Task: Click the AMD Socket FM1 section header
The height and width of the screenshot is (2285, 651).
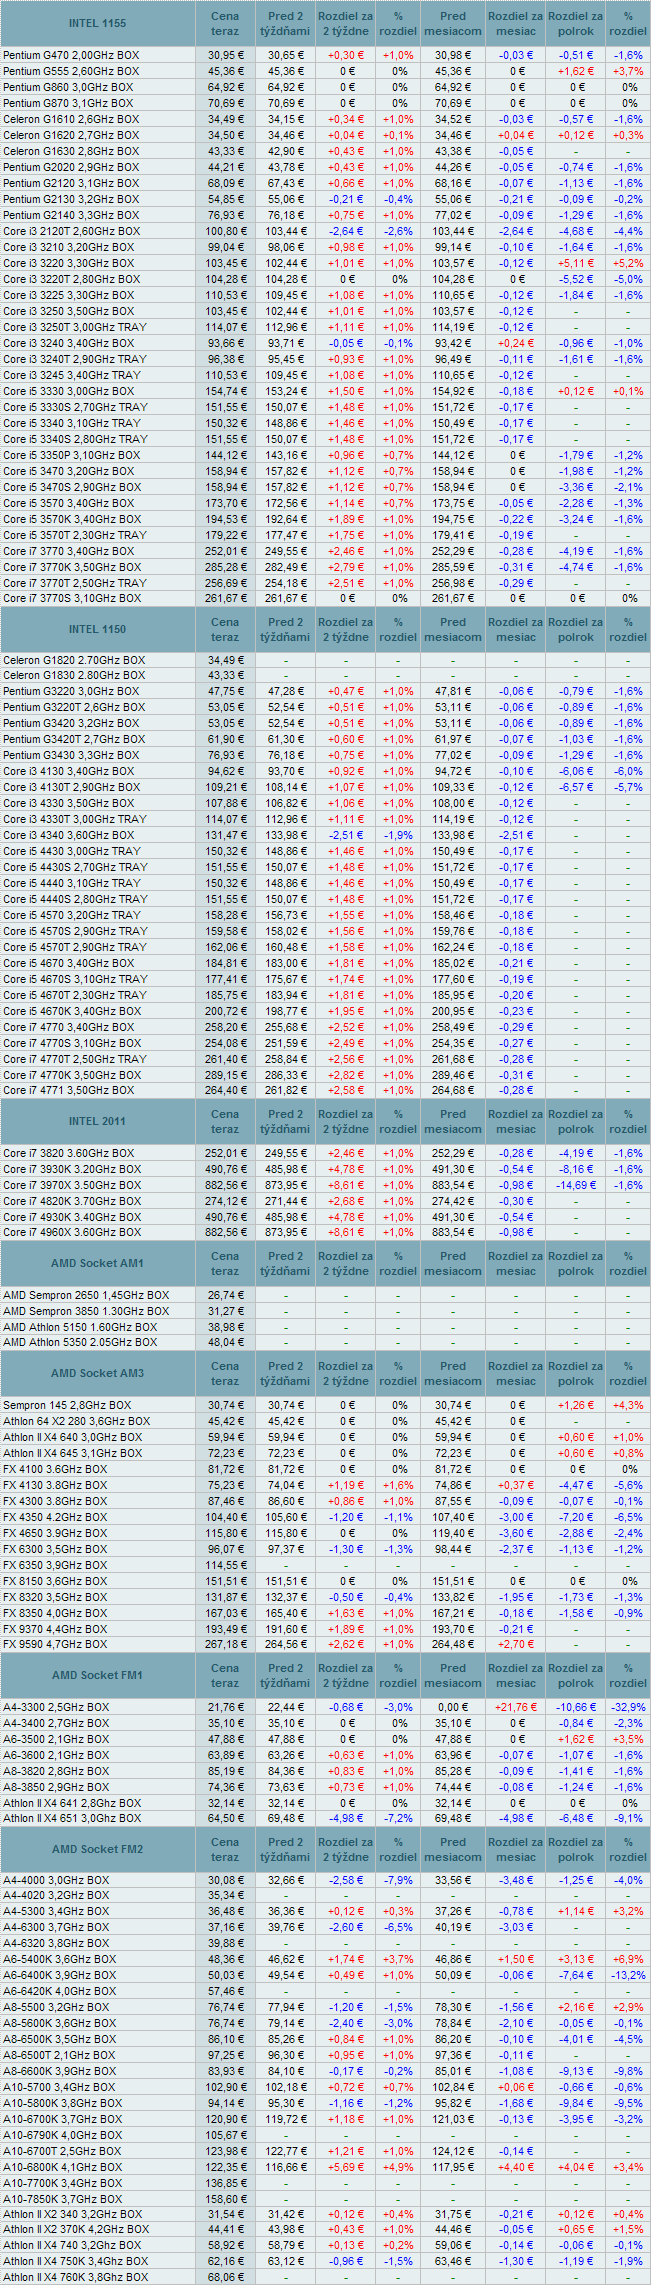Action: pyautogui.click(x=97, y=1675)
